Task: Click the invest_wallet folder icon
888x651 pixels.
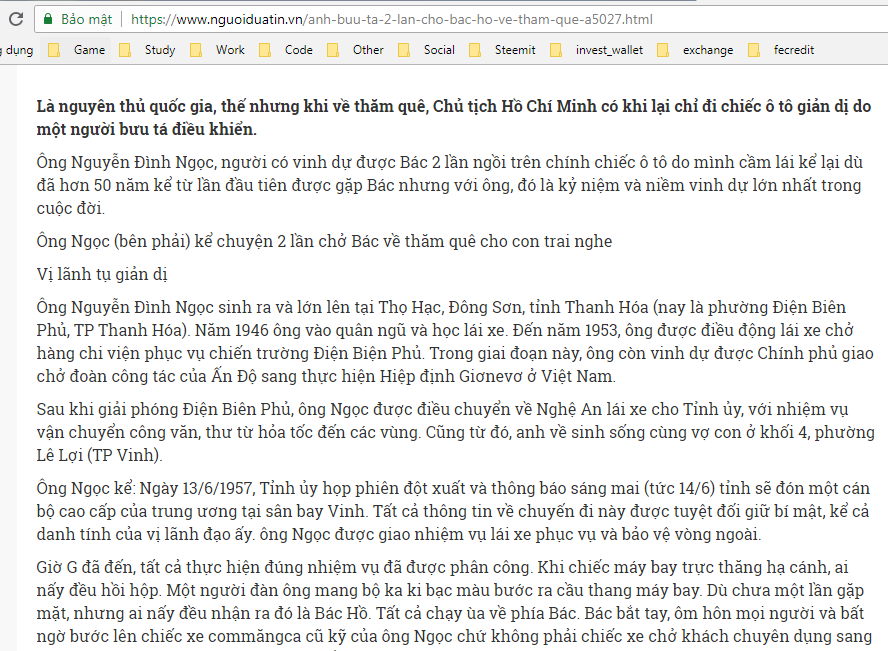Action: point(556,50)
